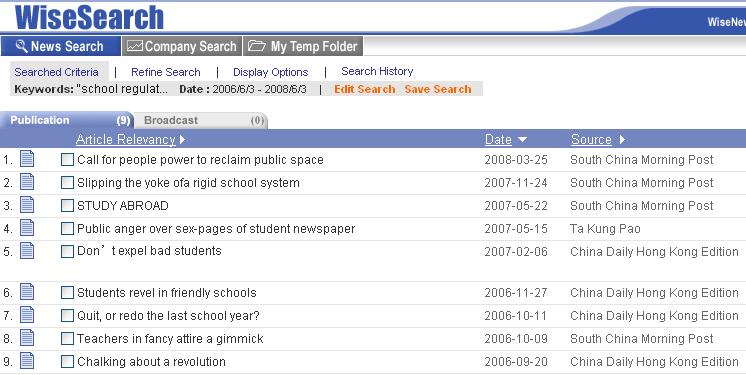Select checkbox for 'Teachers in fancy attire a gimmick'

point(68,338)
